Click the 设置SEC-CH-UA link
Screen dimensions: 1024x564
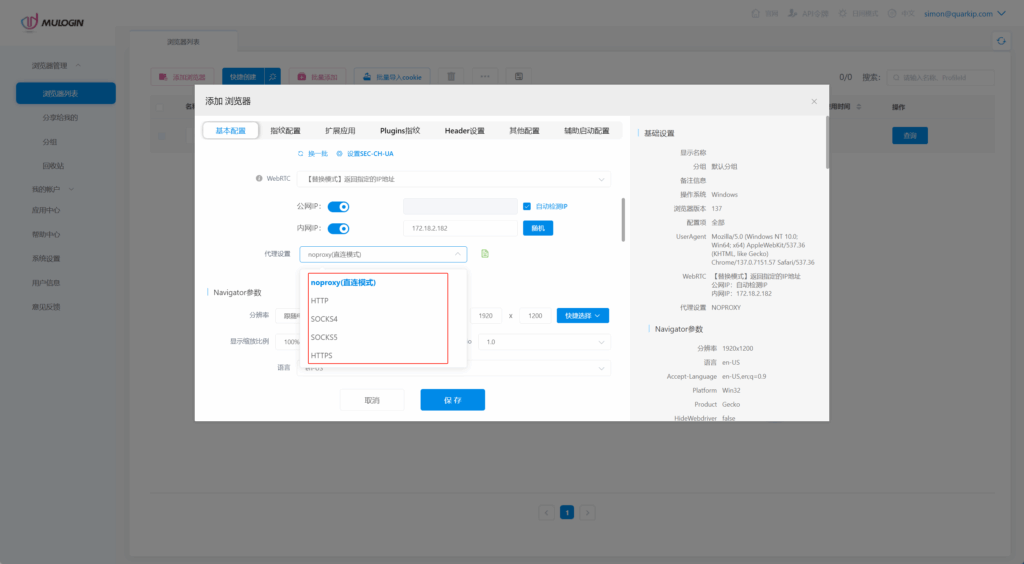pos(365,153)
